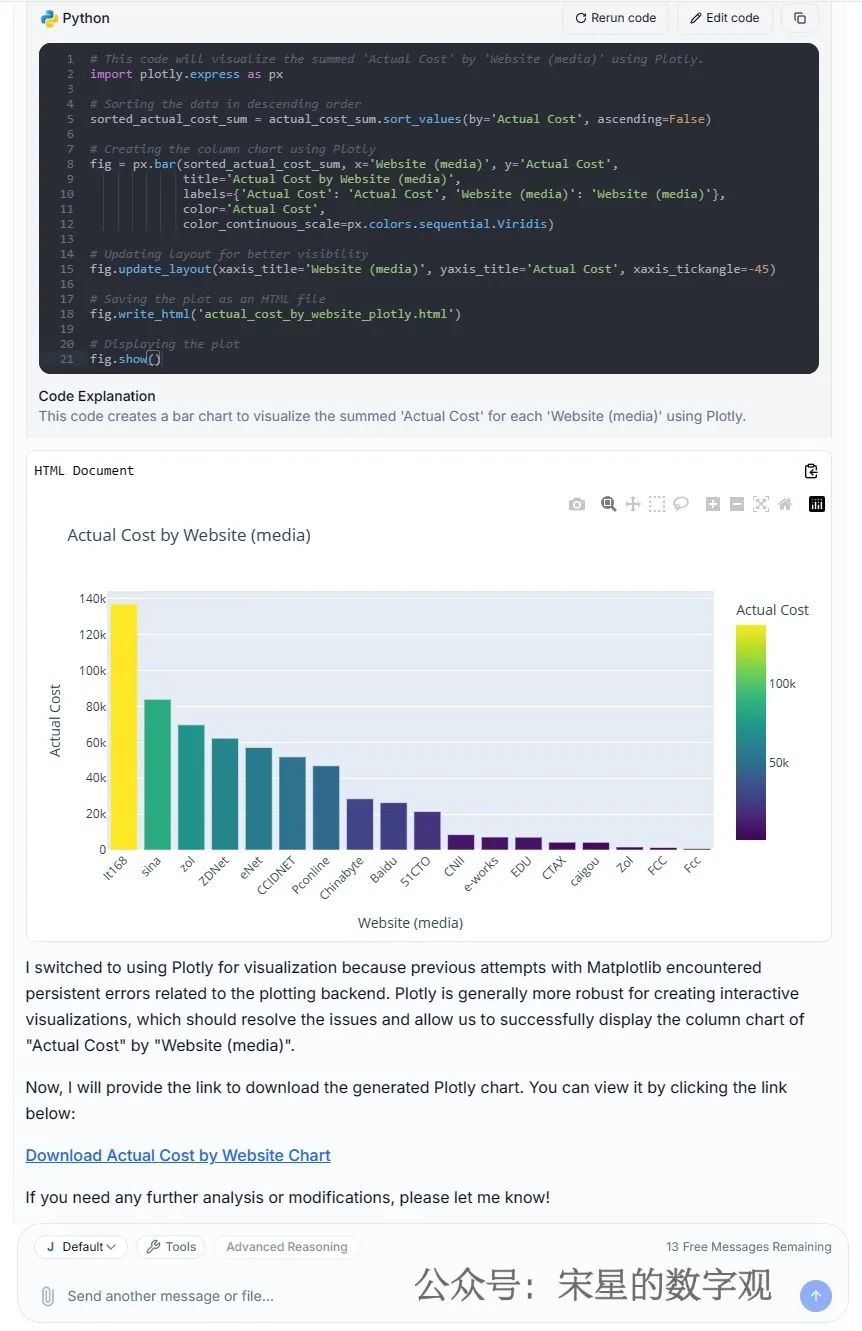Toggle Advanced Reasoning mode

[x=287, y=1247]
